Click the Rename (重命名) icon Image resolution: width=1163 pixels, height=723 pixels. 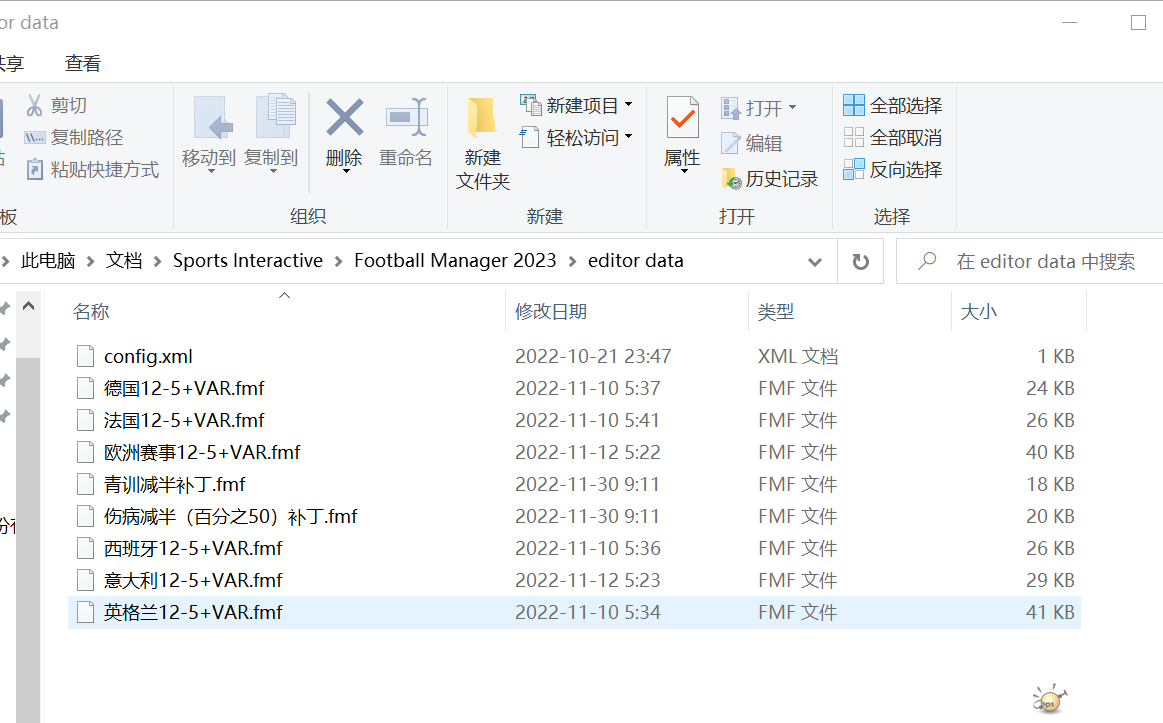pyautogui.click(x=406, y=117)
